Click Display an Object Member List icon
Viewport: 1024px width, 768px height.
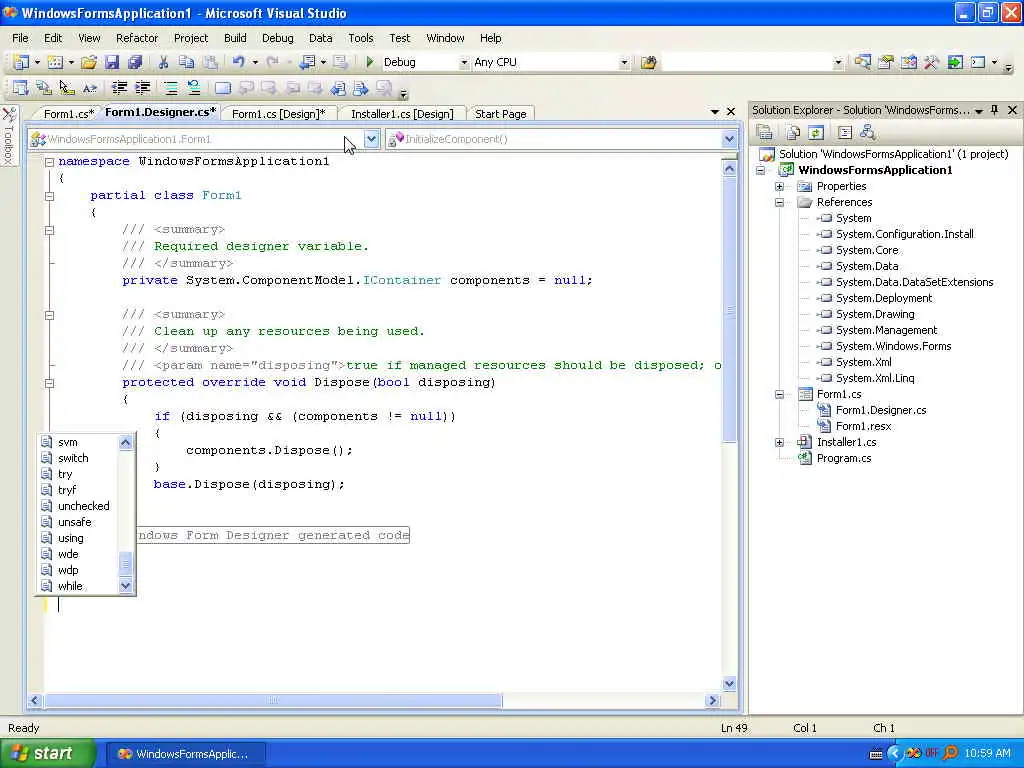coord(21,88)
